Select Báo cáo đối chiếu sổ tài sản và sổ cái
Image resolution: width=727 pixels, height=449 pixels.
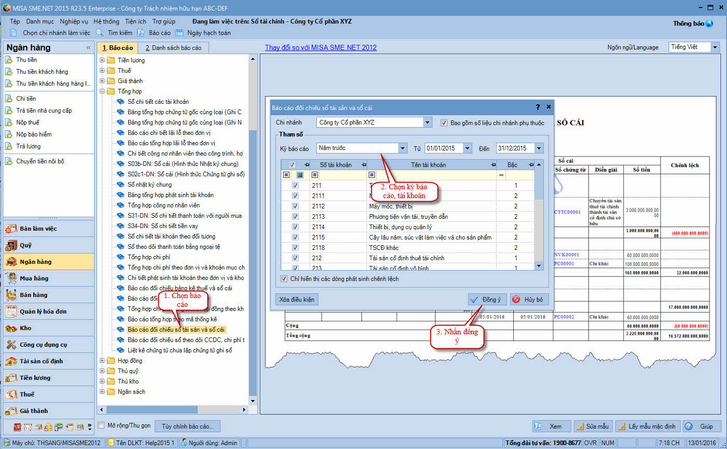click(176, 329)
